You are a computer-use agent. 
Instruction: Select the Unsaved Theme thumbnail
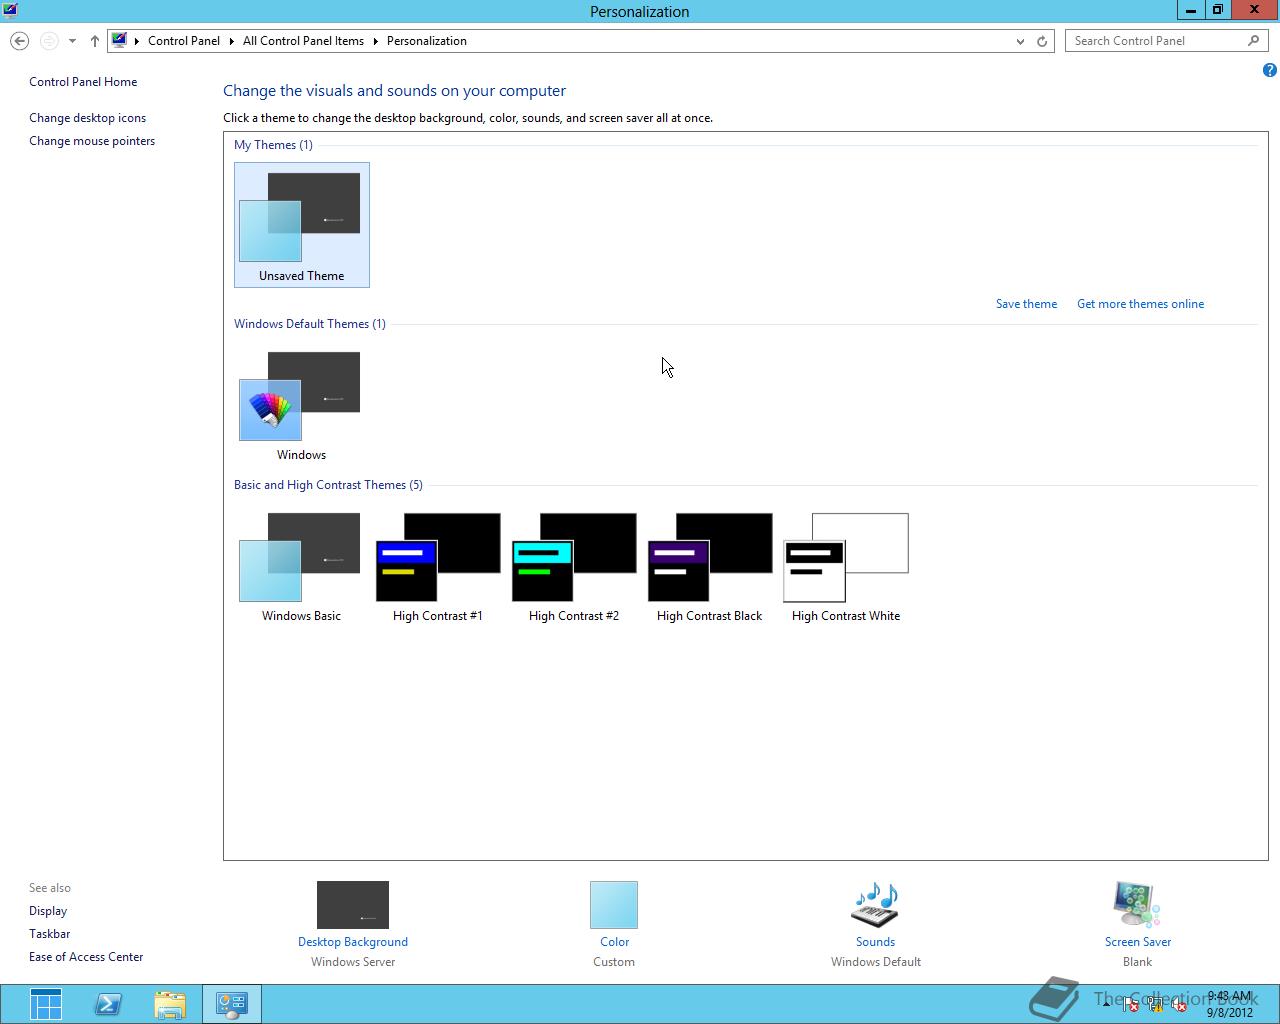tap(301, 224)
